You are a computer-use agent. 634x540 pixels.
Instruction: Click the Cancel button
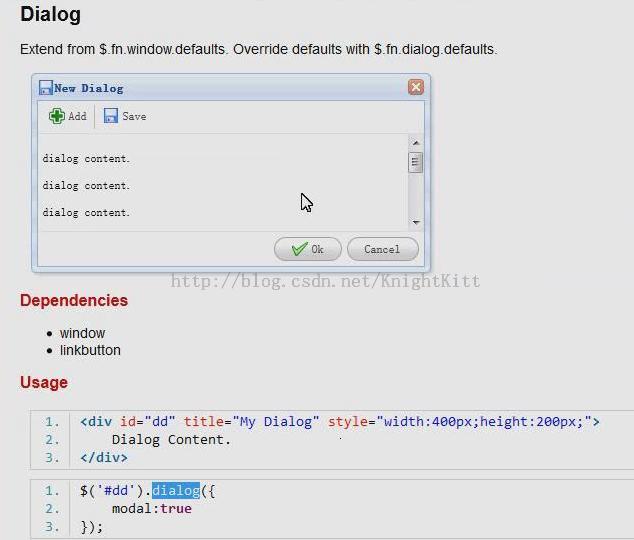383,249
